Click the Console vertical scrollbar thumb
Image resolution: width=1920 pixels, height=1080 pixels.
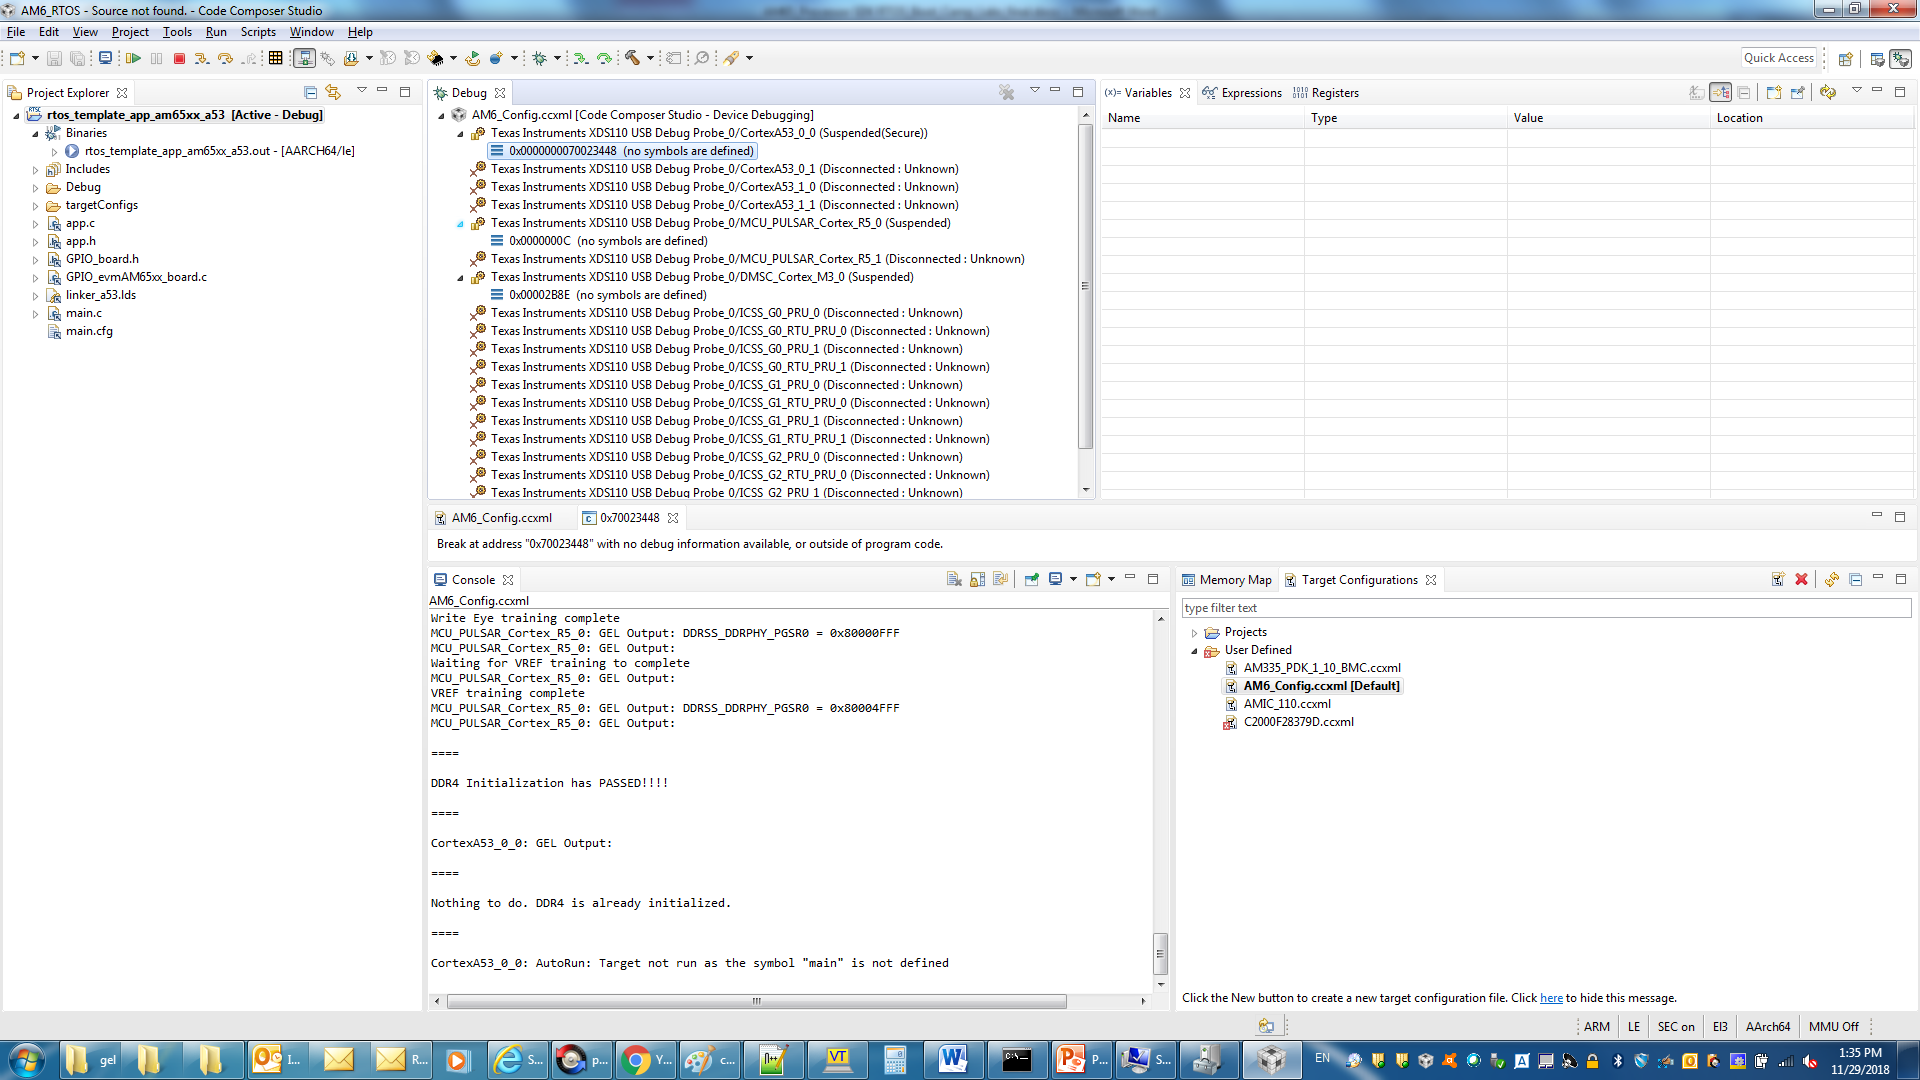1160,953
